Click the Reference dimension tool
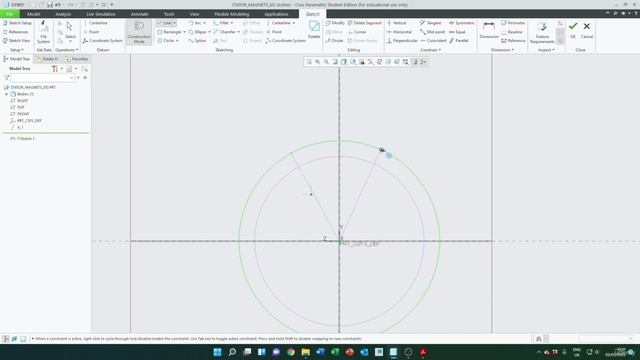Viewport: 640px width, 360px height. [513, 41]
